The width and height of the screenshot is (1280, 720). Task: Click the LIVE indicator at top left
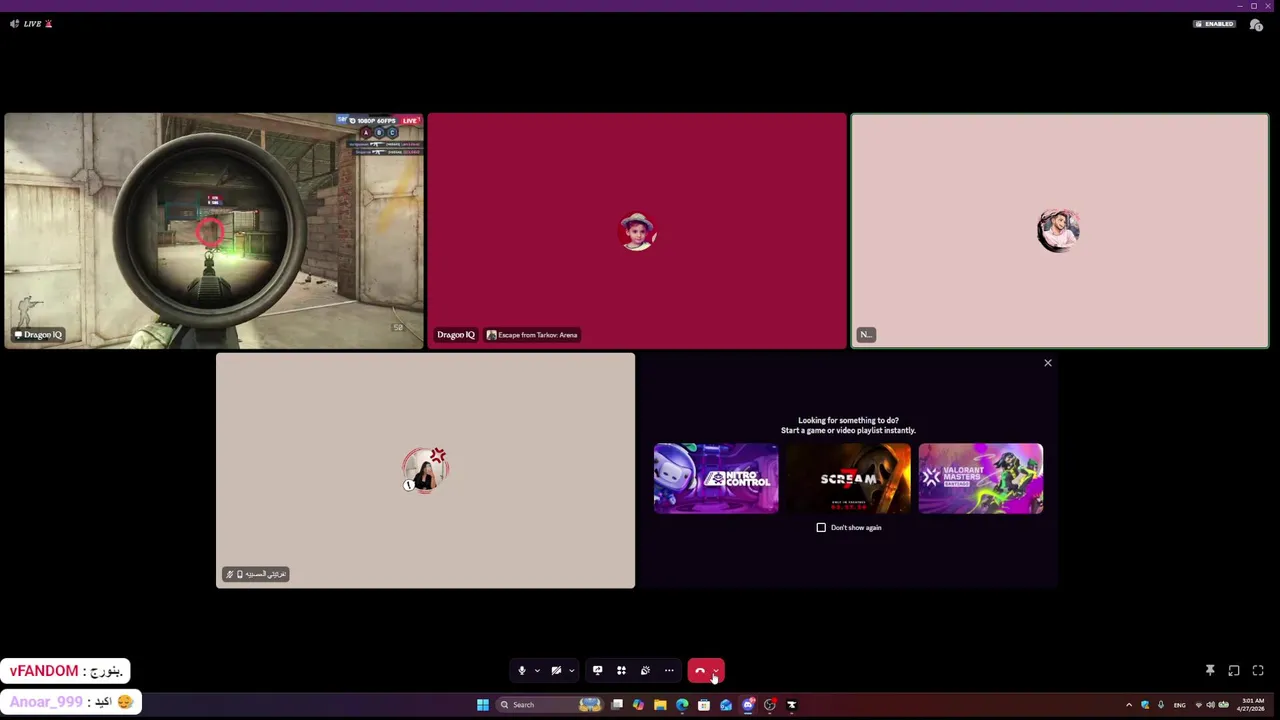31,24
